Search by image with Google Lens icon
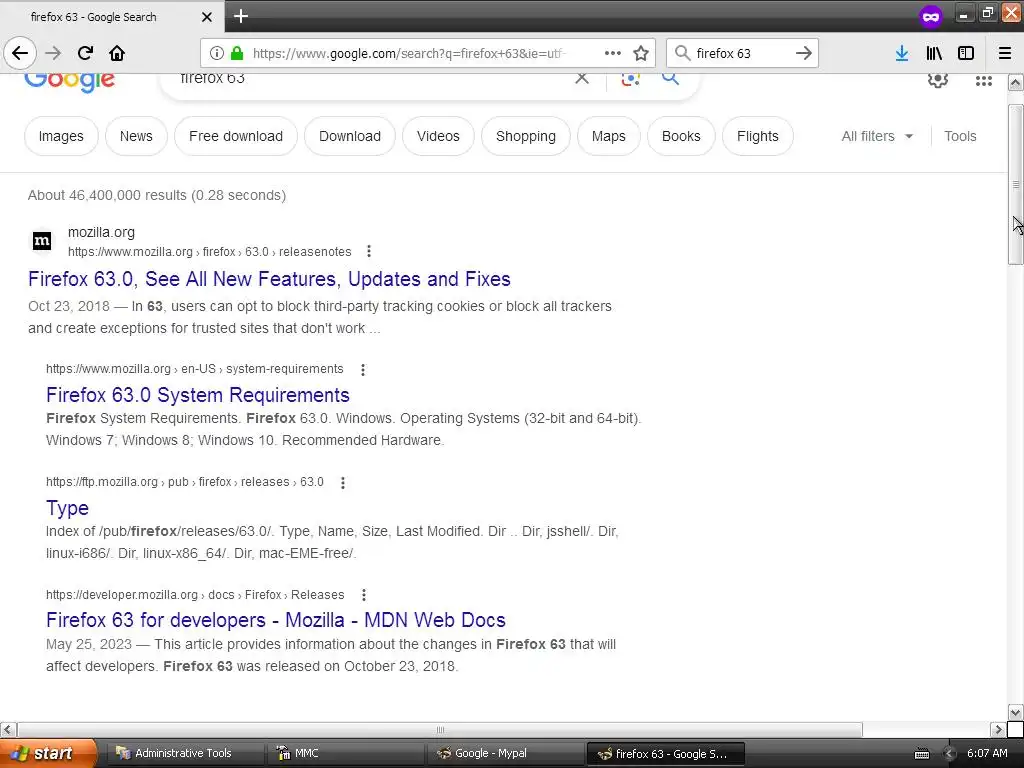 coord(630,79)
